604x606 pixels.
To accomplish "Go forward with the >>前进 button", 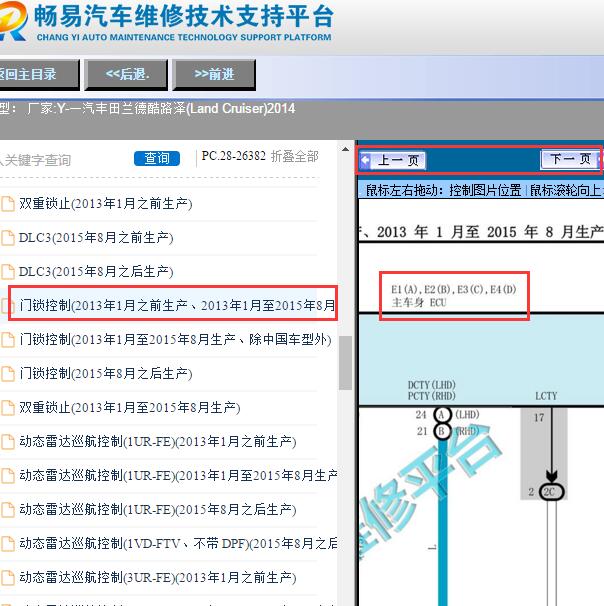I will pos(214,75).
